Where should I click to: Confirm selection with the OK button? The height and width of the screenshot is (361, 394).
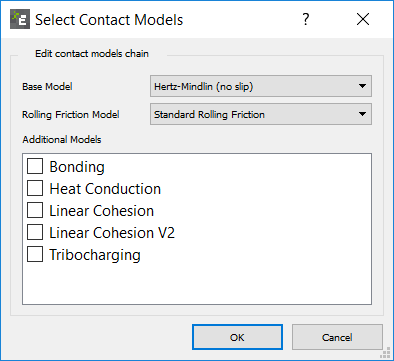(237, 337)
